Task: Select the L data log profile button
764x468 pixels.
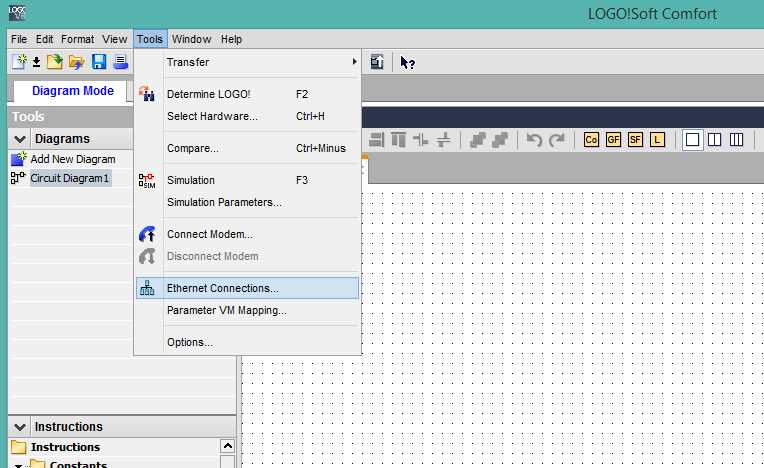Action: coord(657,140)
